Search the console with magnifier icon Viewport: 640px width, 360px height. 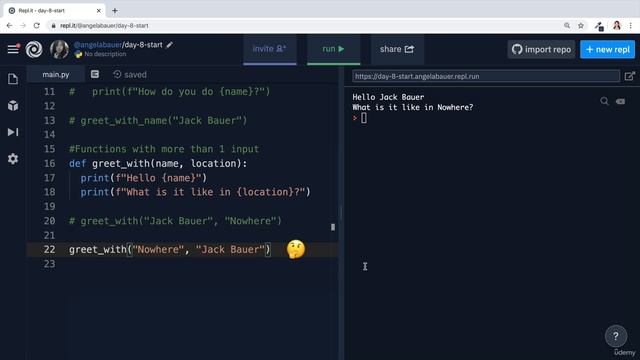[x=604, y=101]
